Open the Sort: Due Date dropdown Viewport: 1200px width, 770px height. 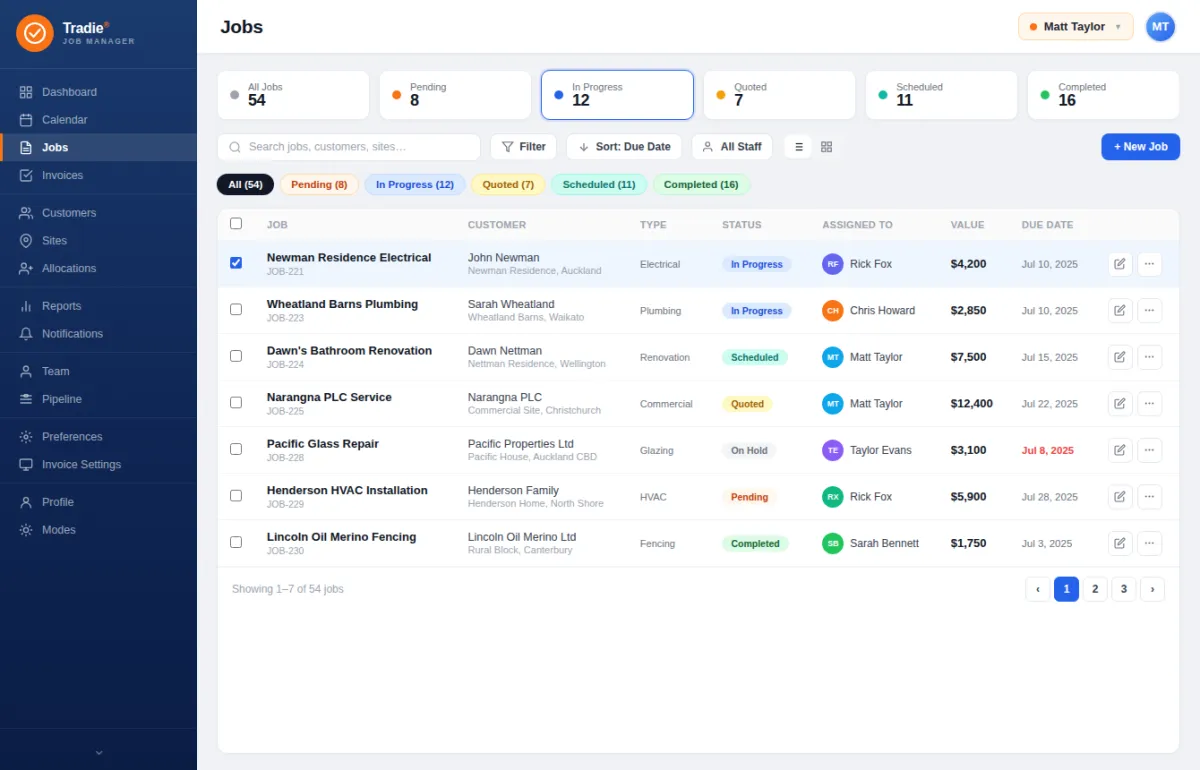[624, 147]
